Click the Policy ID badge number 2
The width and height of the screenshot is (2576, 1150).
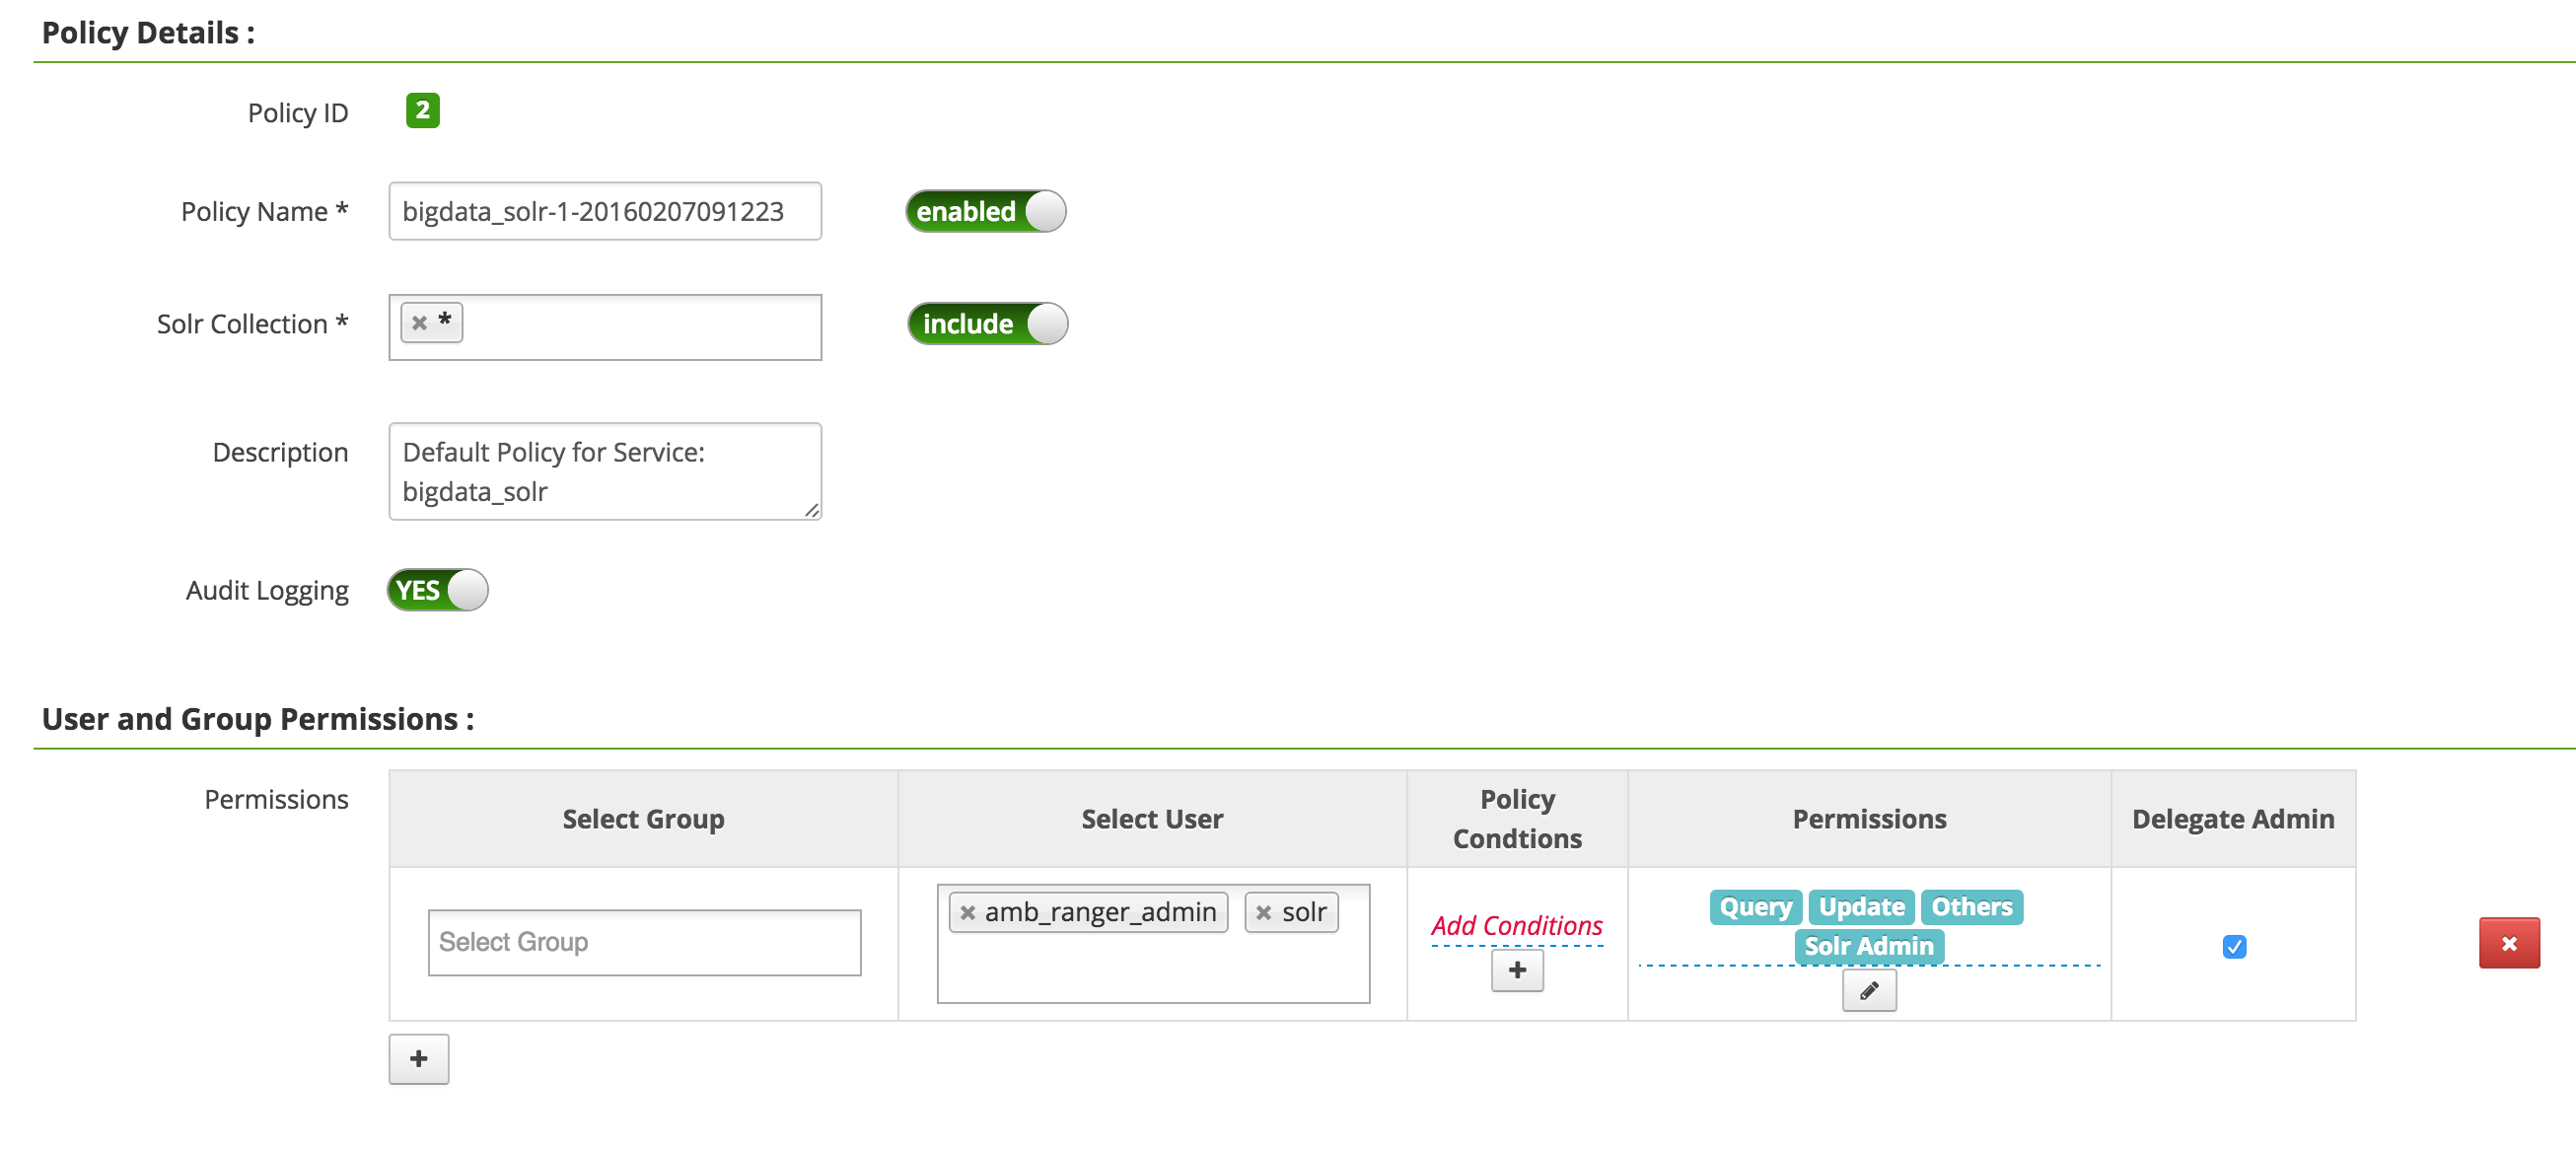click(x=422, y=110)
